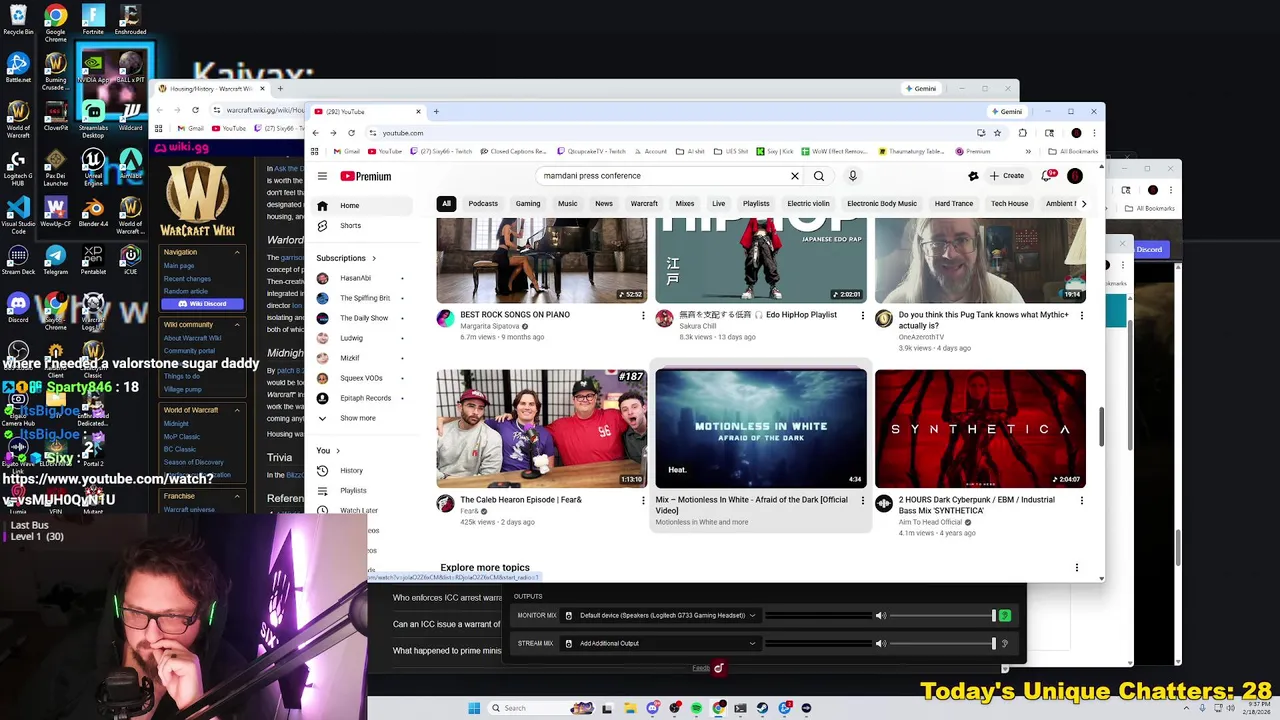This screenshot has height=720, width=1280.
Task: Reload the youtube.com page
Action: pos(351,133)
